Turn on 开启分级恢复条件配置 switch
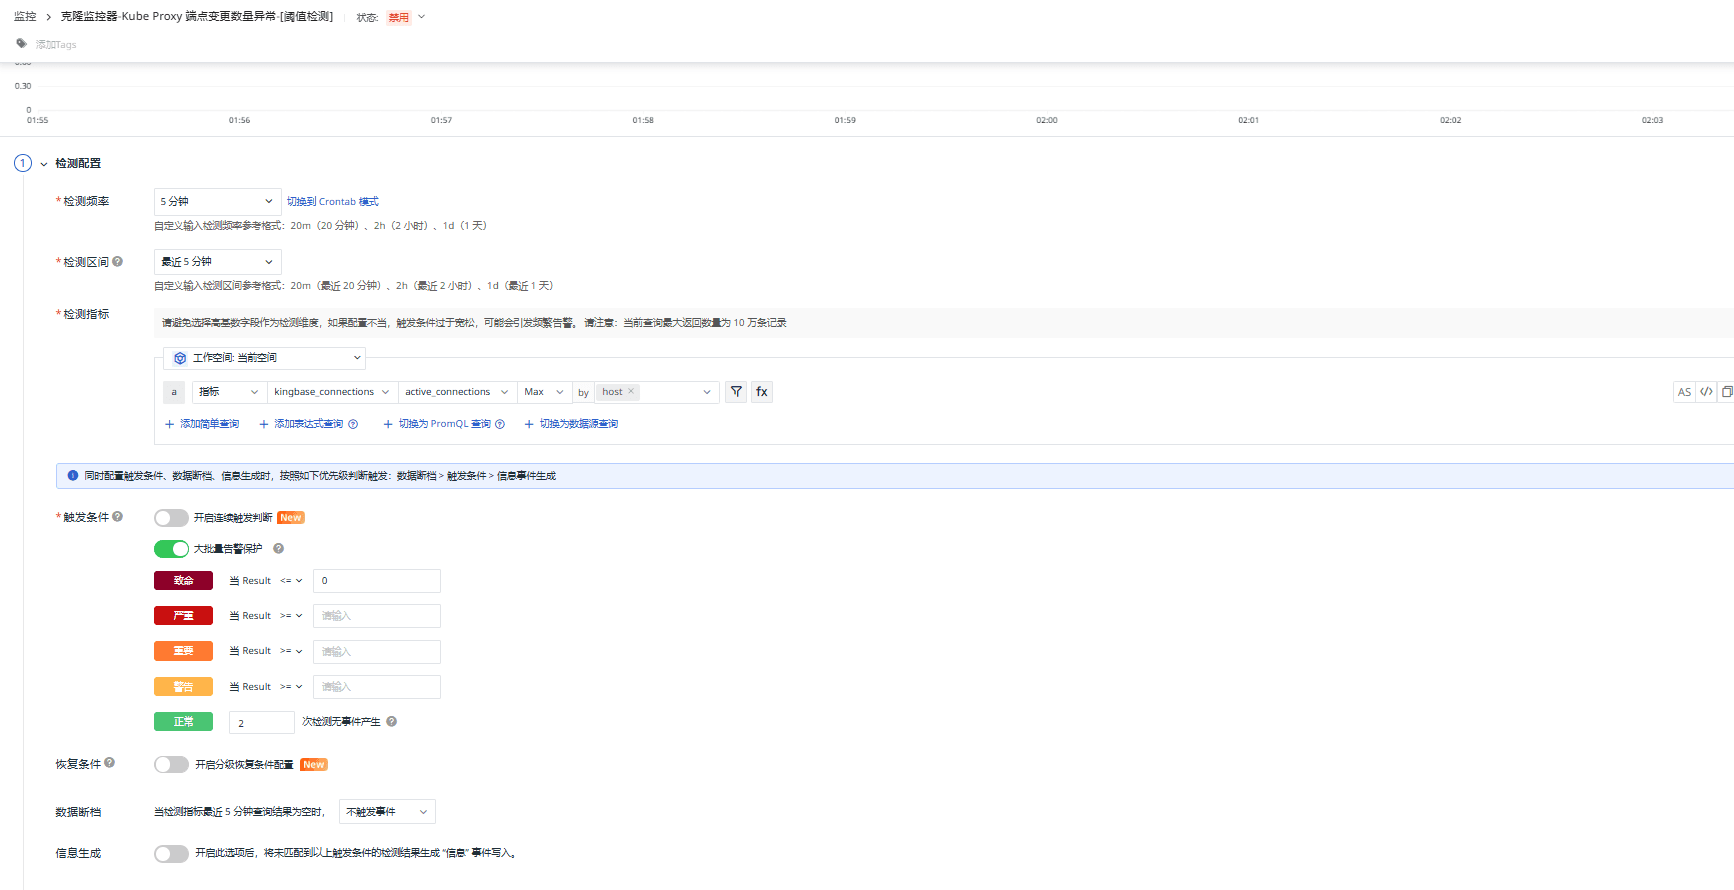 [171, 765]
